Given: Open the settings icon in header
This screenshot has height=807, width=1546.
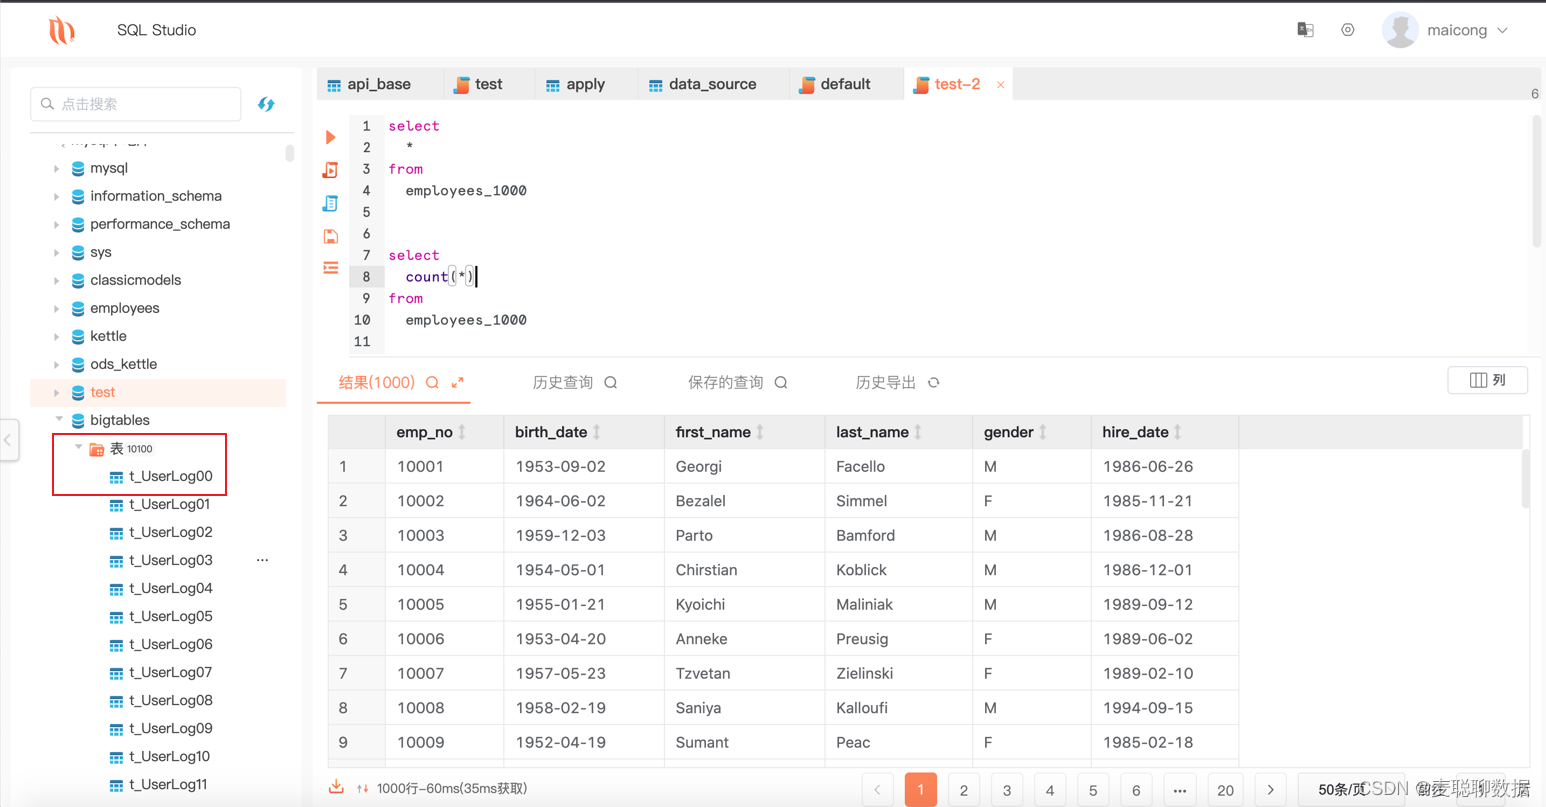Looking at the screenshot, I should (1348, 30).
